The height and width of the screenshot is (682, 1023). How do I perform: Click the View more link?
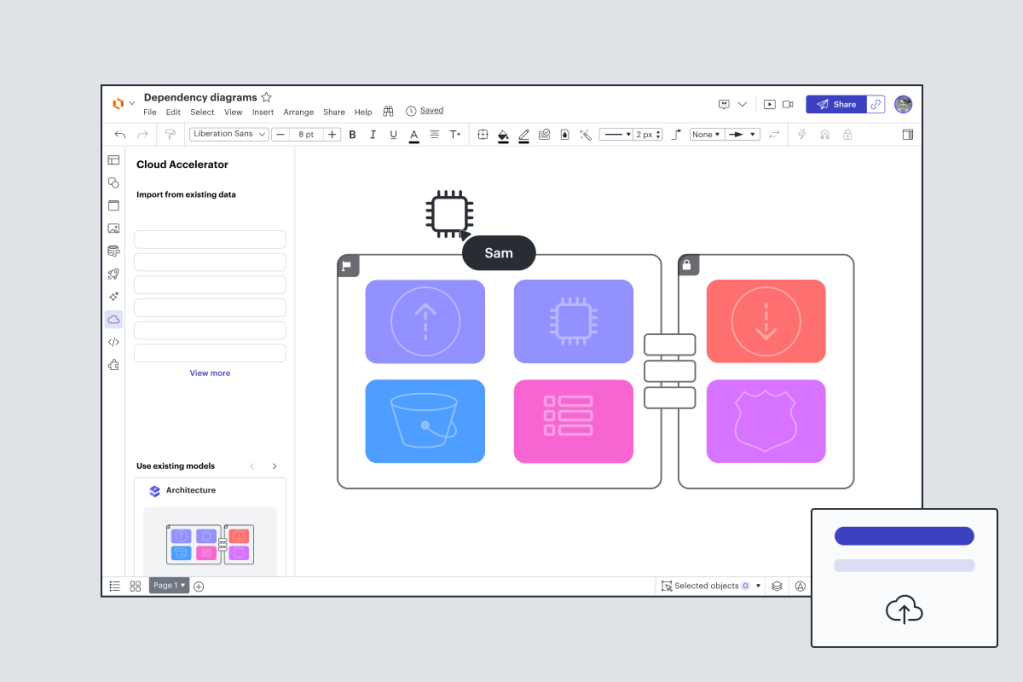[210, 373]
